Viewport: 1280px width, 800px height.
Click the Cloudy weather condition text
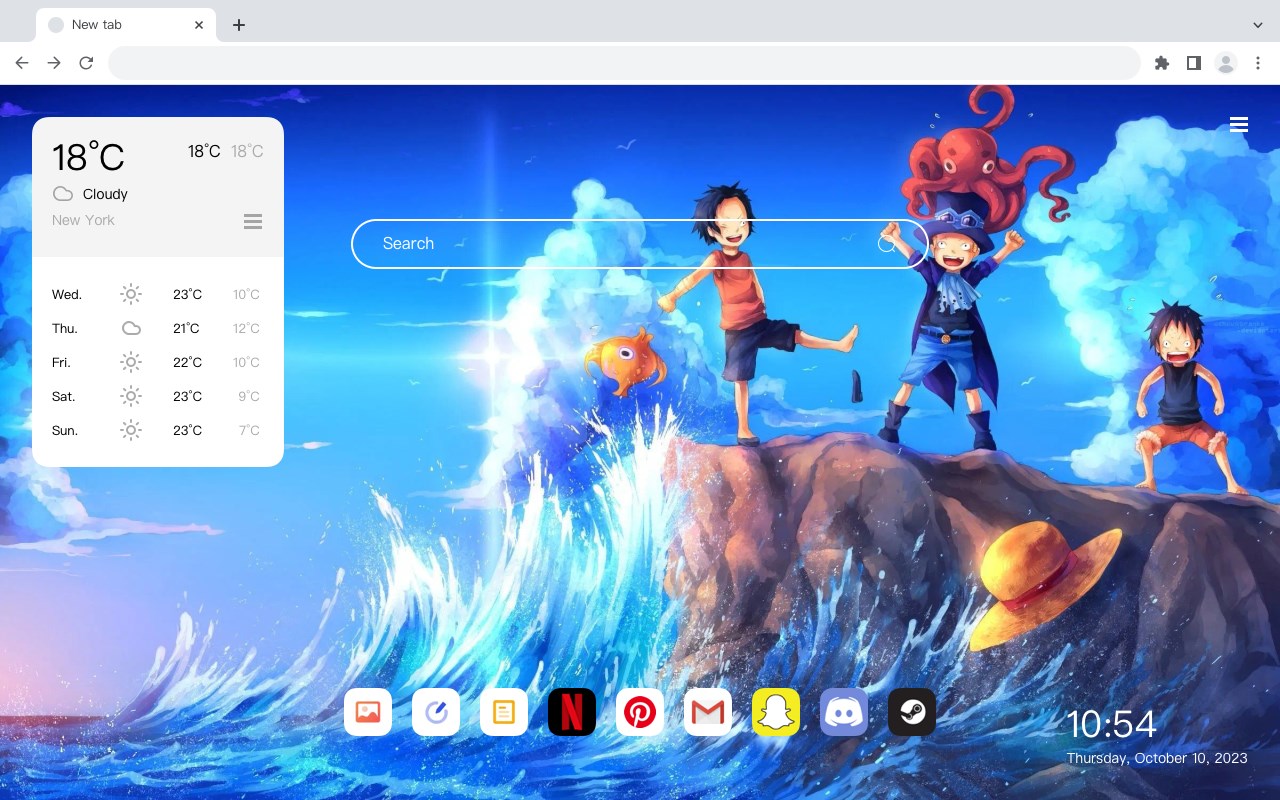click(x=105, y=194)
